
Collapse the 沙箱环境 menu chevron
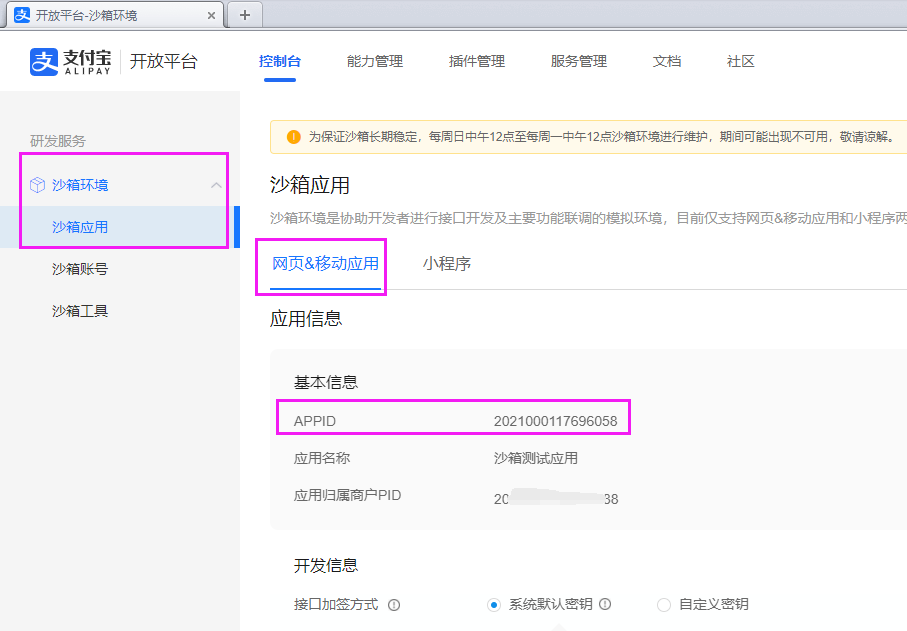(216, 185)
